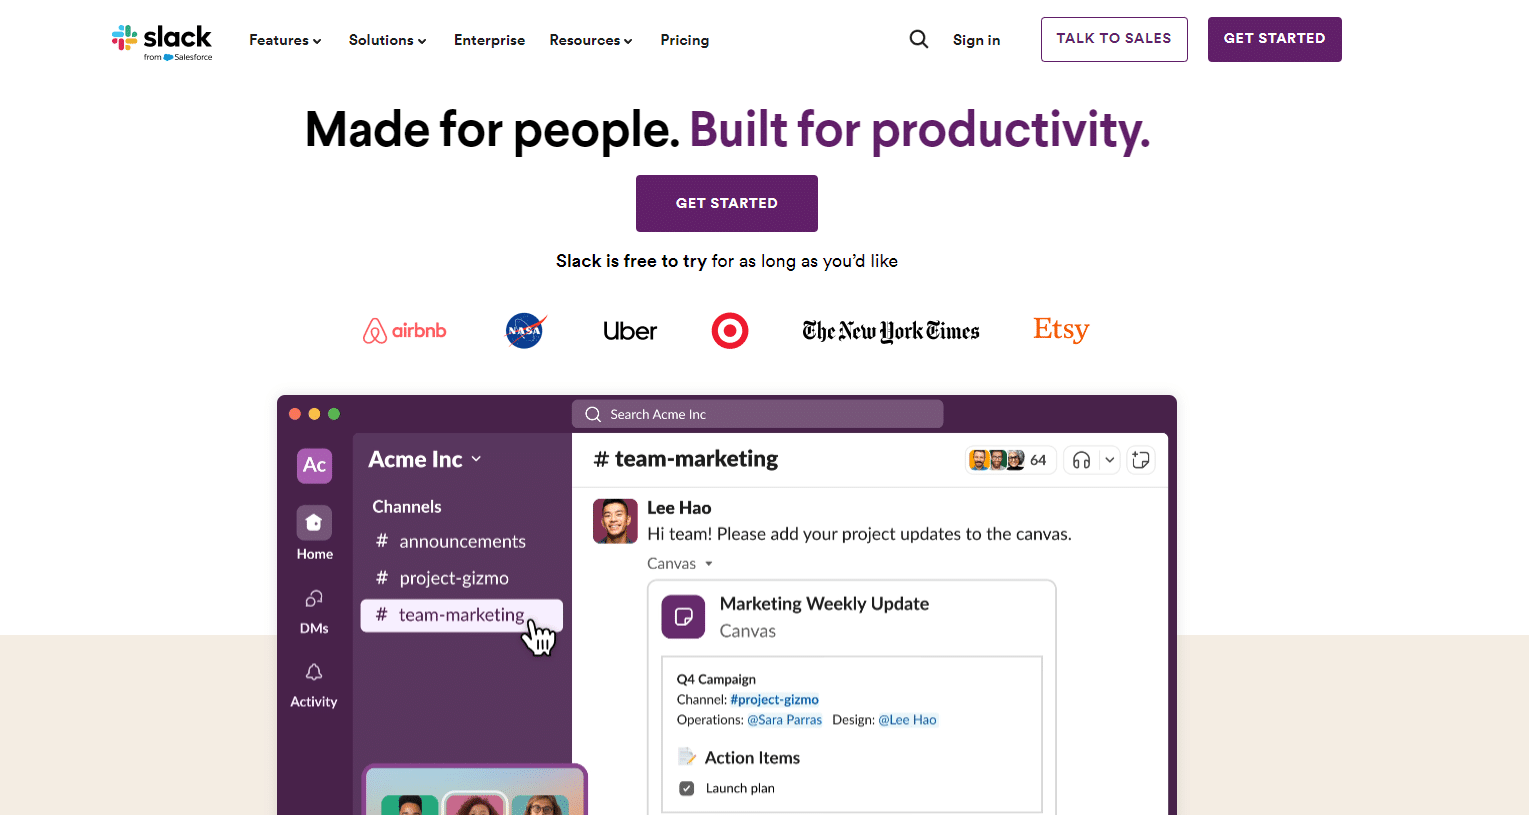
Task: Open the Acme Inc workspace dropdown
Action: pos(425,459)
